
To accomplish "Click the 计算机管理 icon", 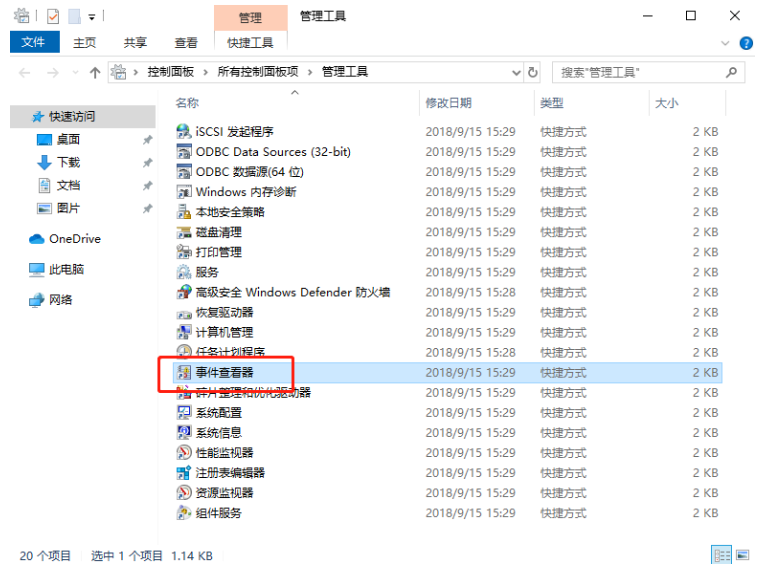I will (x=184, y=332).
